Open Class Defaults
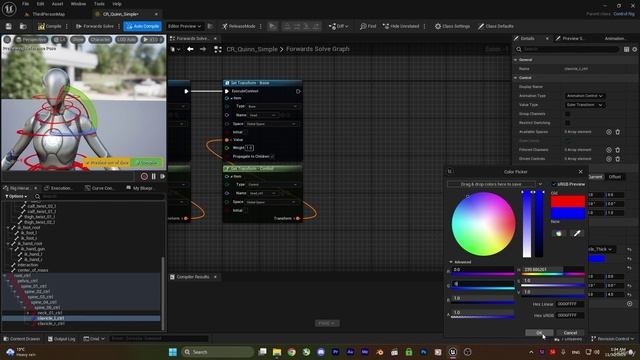Image resolution: width=640 pixels, height=360 pixels. [x=496, y=26]
